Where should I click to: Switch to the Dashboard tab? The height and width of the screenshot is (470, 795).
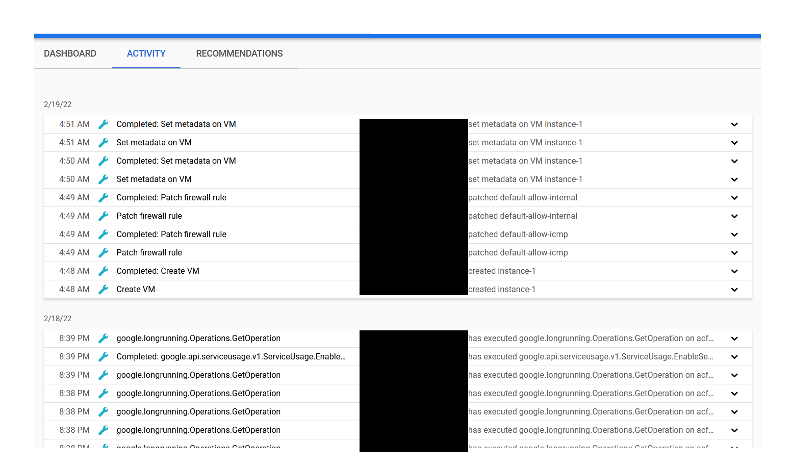[x=70, y=54]
